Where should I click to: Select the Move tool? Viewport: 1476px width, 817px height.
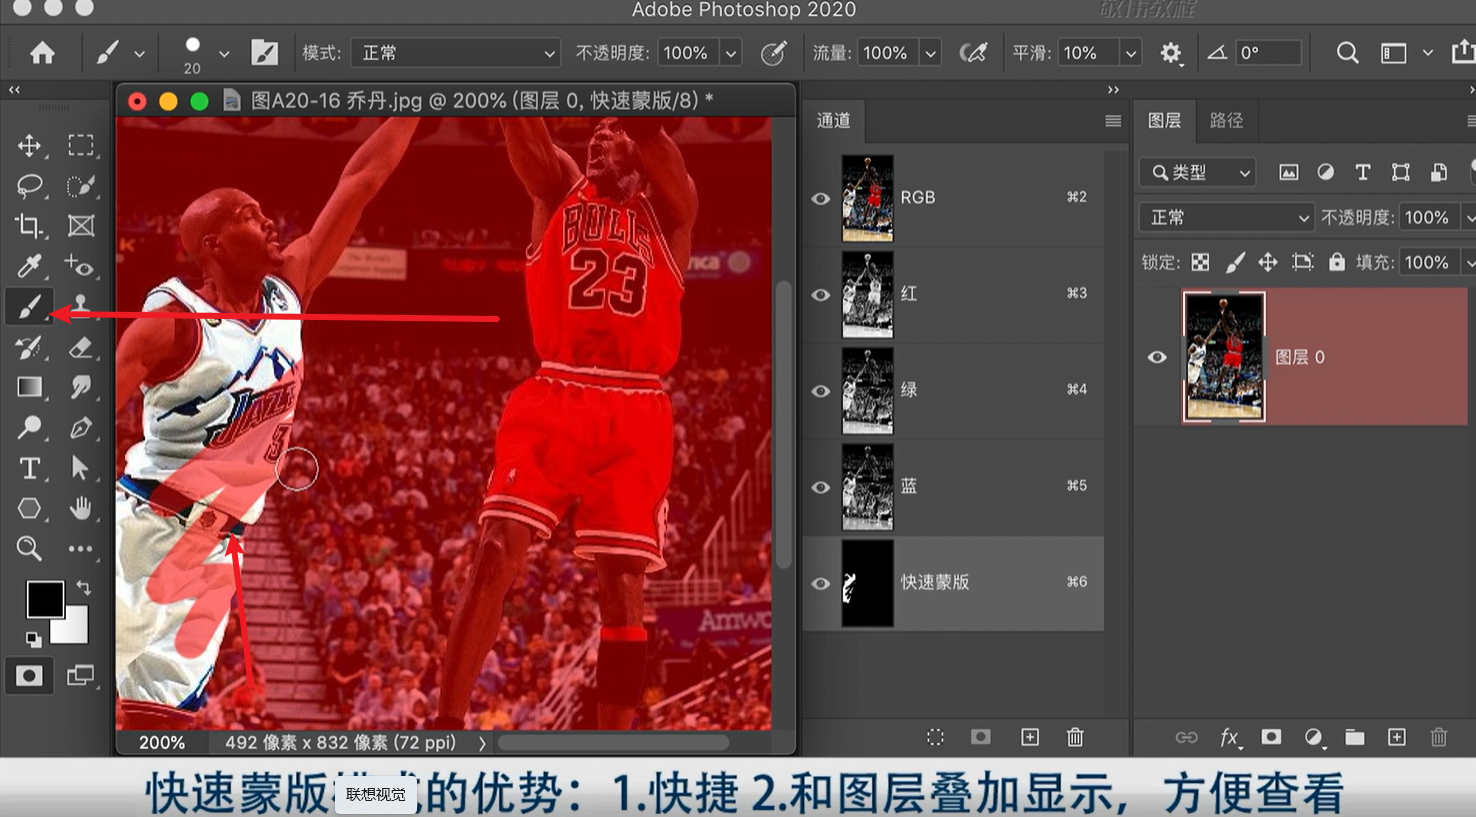pyautogui.click(x=29, y=145)
